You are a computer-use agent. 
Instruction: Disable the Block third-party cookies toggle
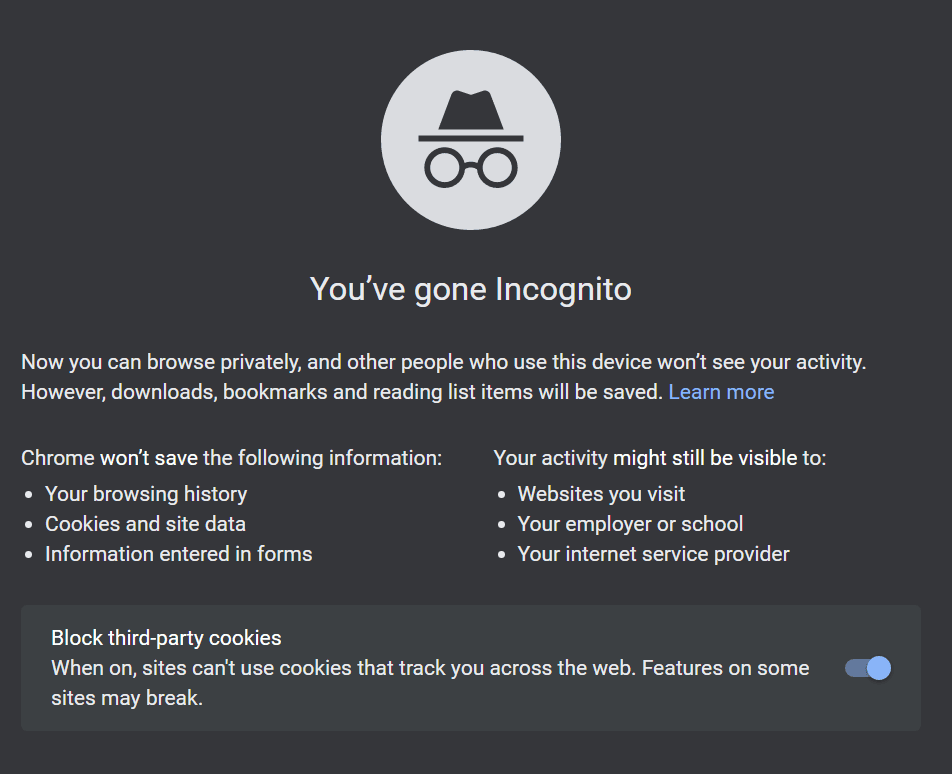pos(867,668)
